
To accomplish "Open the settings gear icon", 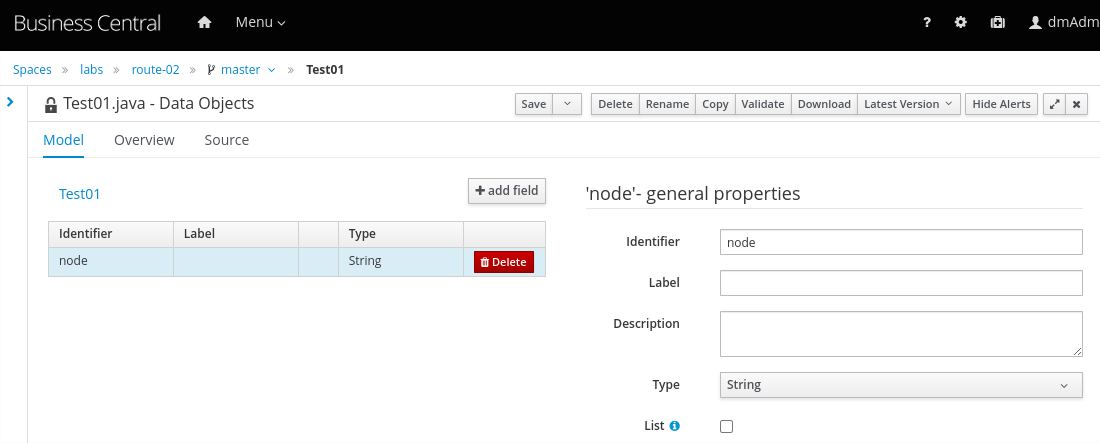I will (x=961, y=22).
